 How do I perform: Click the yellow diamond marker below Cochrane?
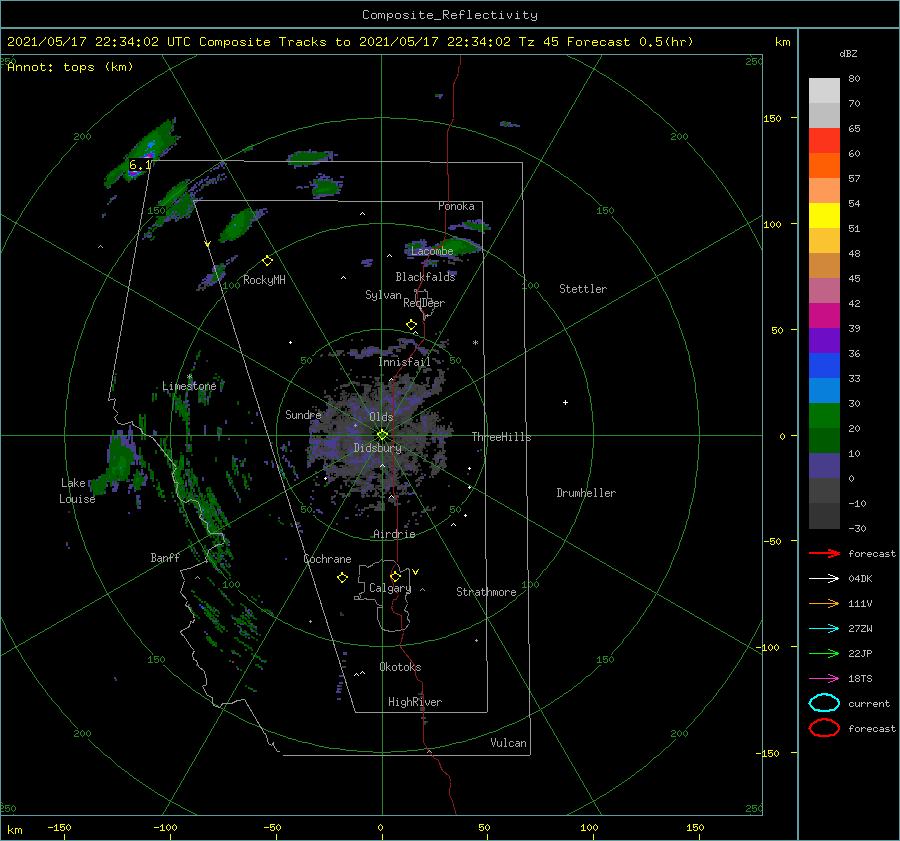click(x=342, y=578)
